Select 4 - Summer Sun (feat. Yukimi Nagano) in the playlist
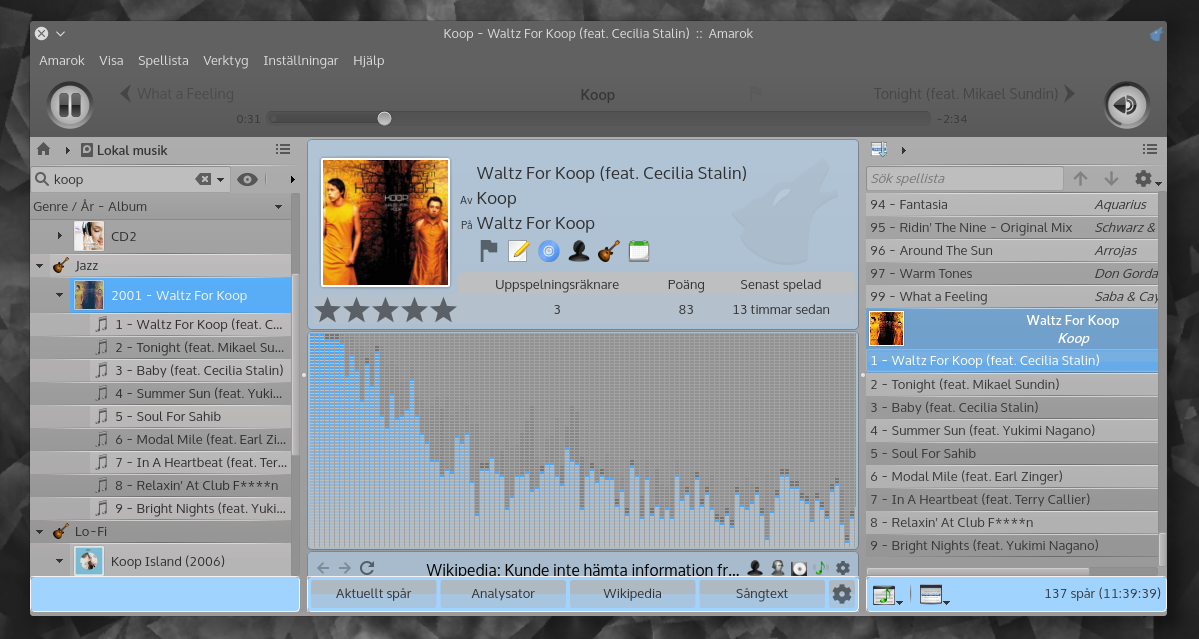 (1012, 430)
